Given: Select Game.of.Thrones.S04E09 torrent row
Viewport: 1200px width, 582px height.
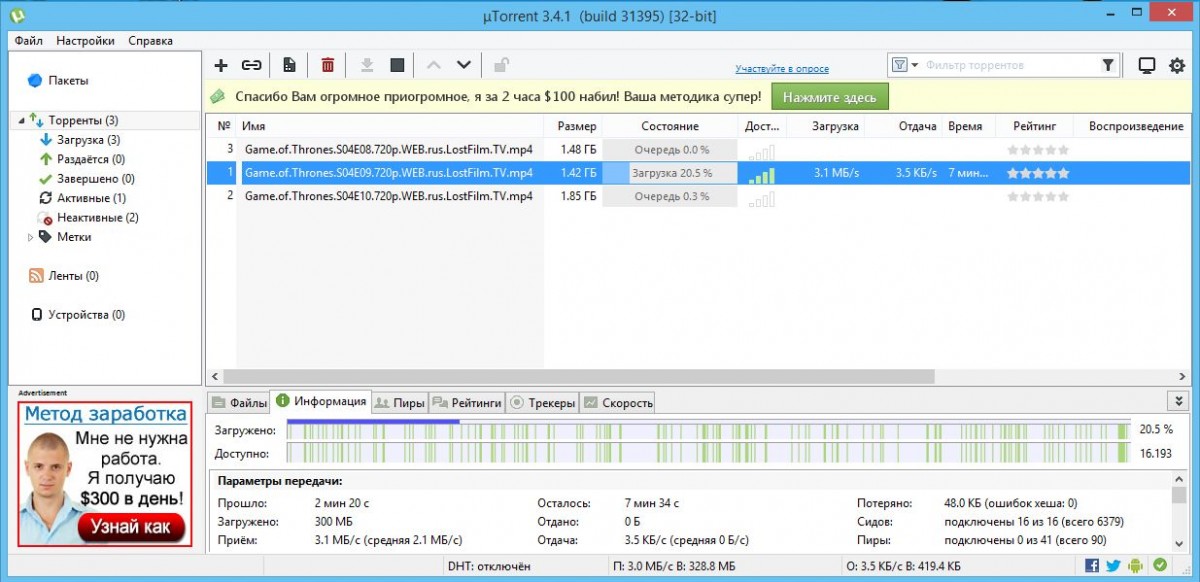Looking at the screenshot, I should click(698, 173).
